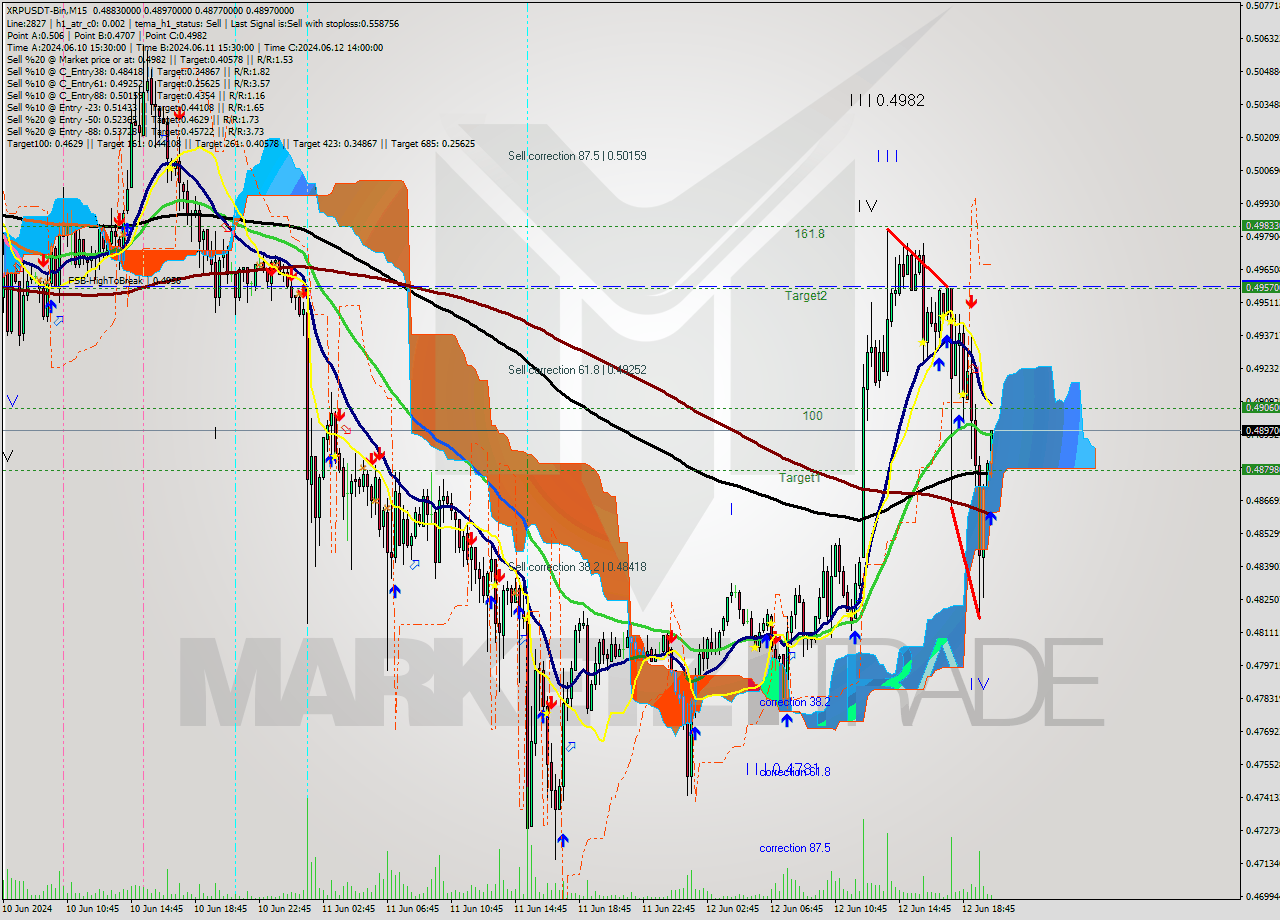Image resolution: width=1280 pixels, height=920 pixels.
Task: Click the 0.4741 price axis label
Action: (1262, 797)
